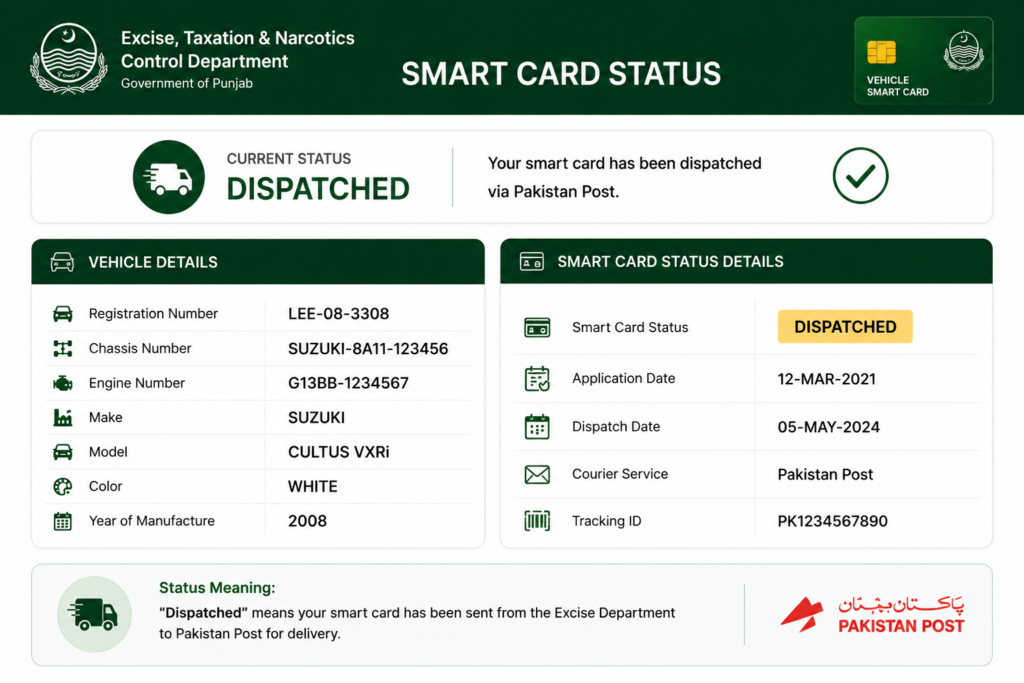Click the barcode icon beside Tracking ID

coord(537,520)
